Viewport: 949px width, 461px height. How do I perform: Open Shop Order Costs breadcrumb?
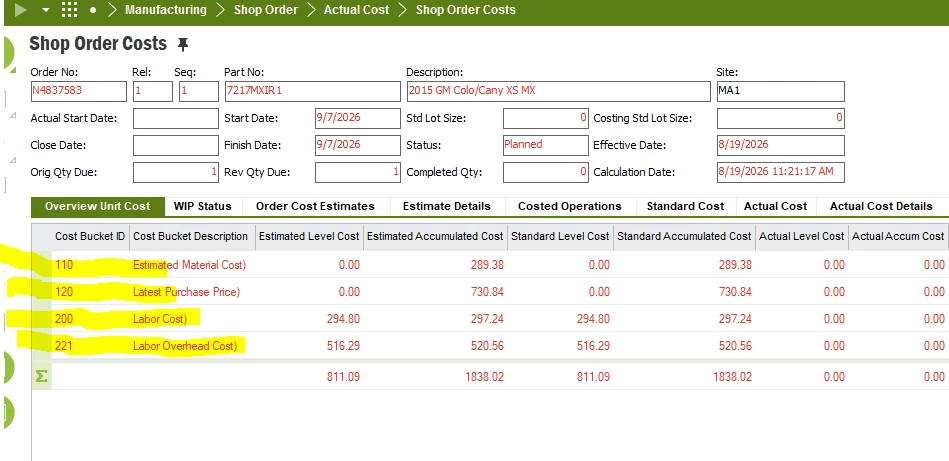pyautogui.click(x=465, y=10)
